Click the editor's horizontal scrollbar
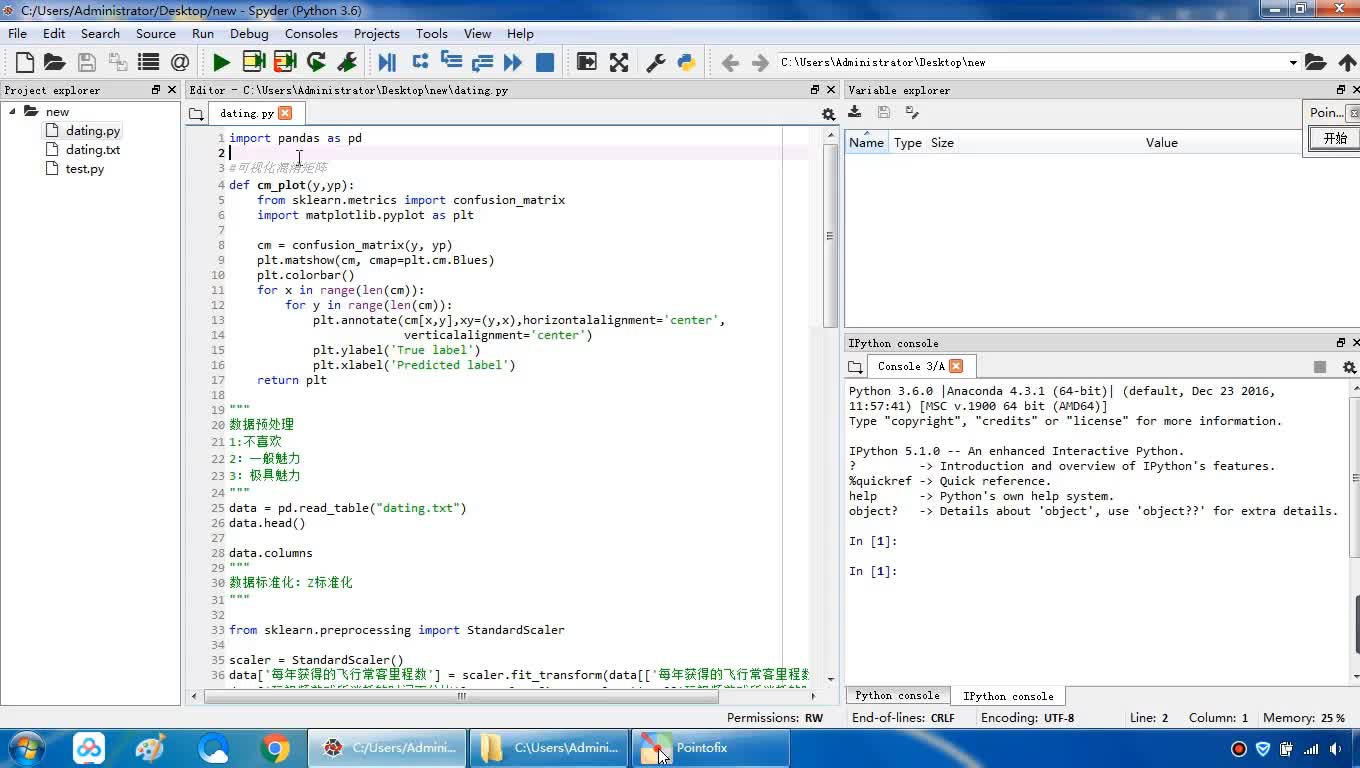1360x768 pixels. (x=460, y=696)
